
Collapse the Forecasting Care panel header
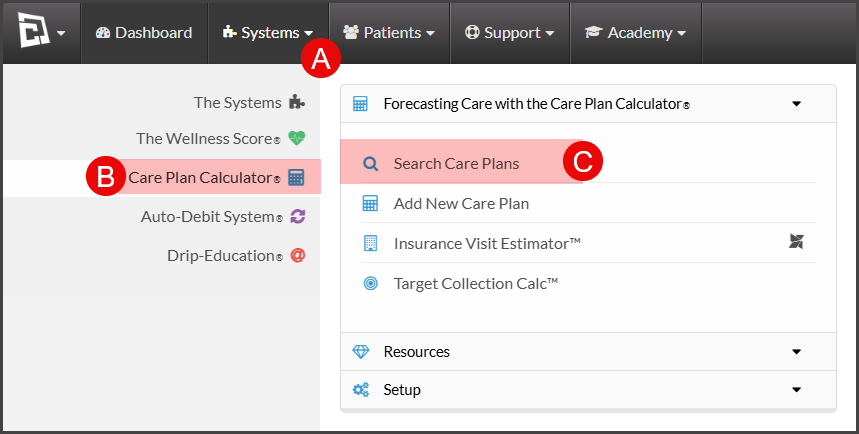tap(588, 104)
